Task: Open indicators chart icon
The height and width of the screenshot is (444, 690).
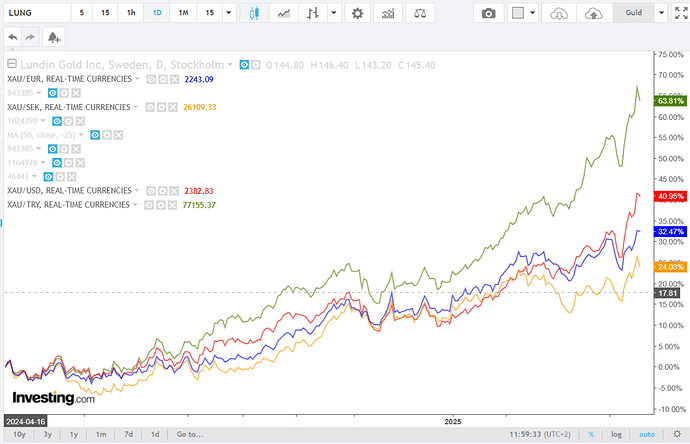Action: pos(388,13)
